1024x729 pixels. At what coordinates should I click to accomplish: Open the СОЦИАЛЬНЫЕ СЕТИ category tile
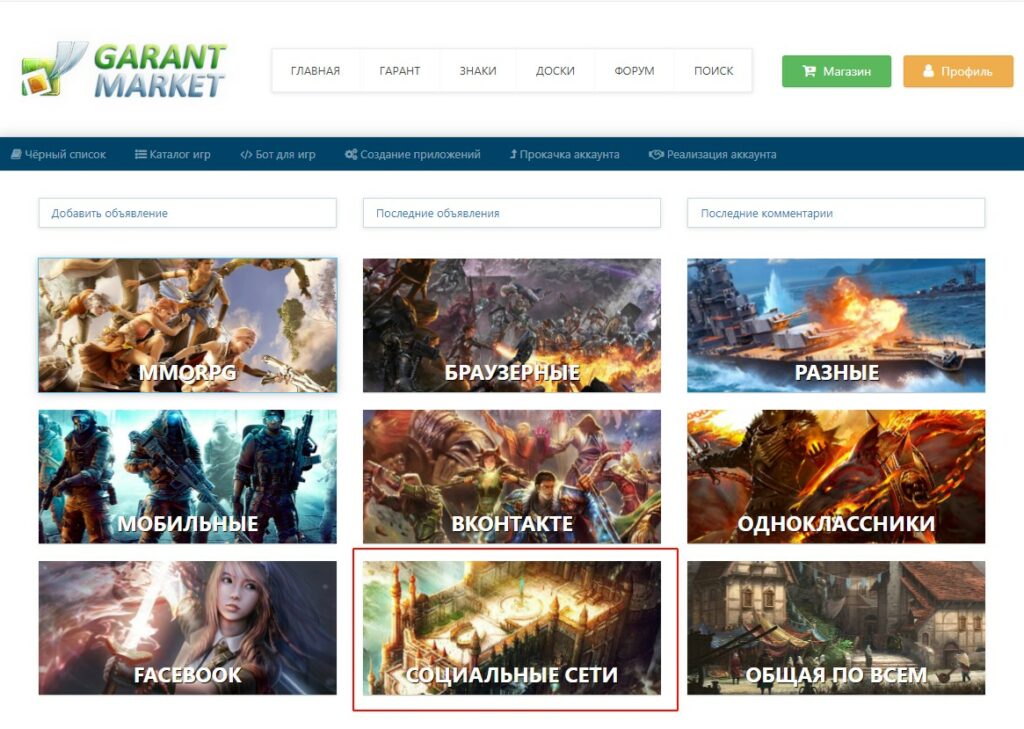(x=511, y=628)
